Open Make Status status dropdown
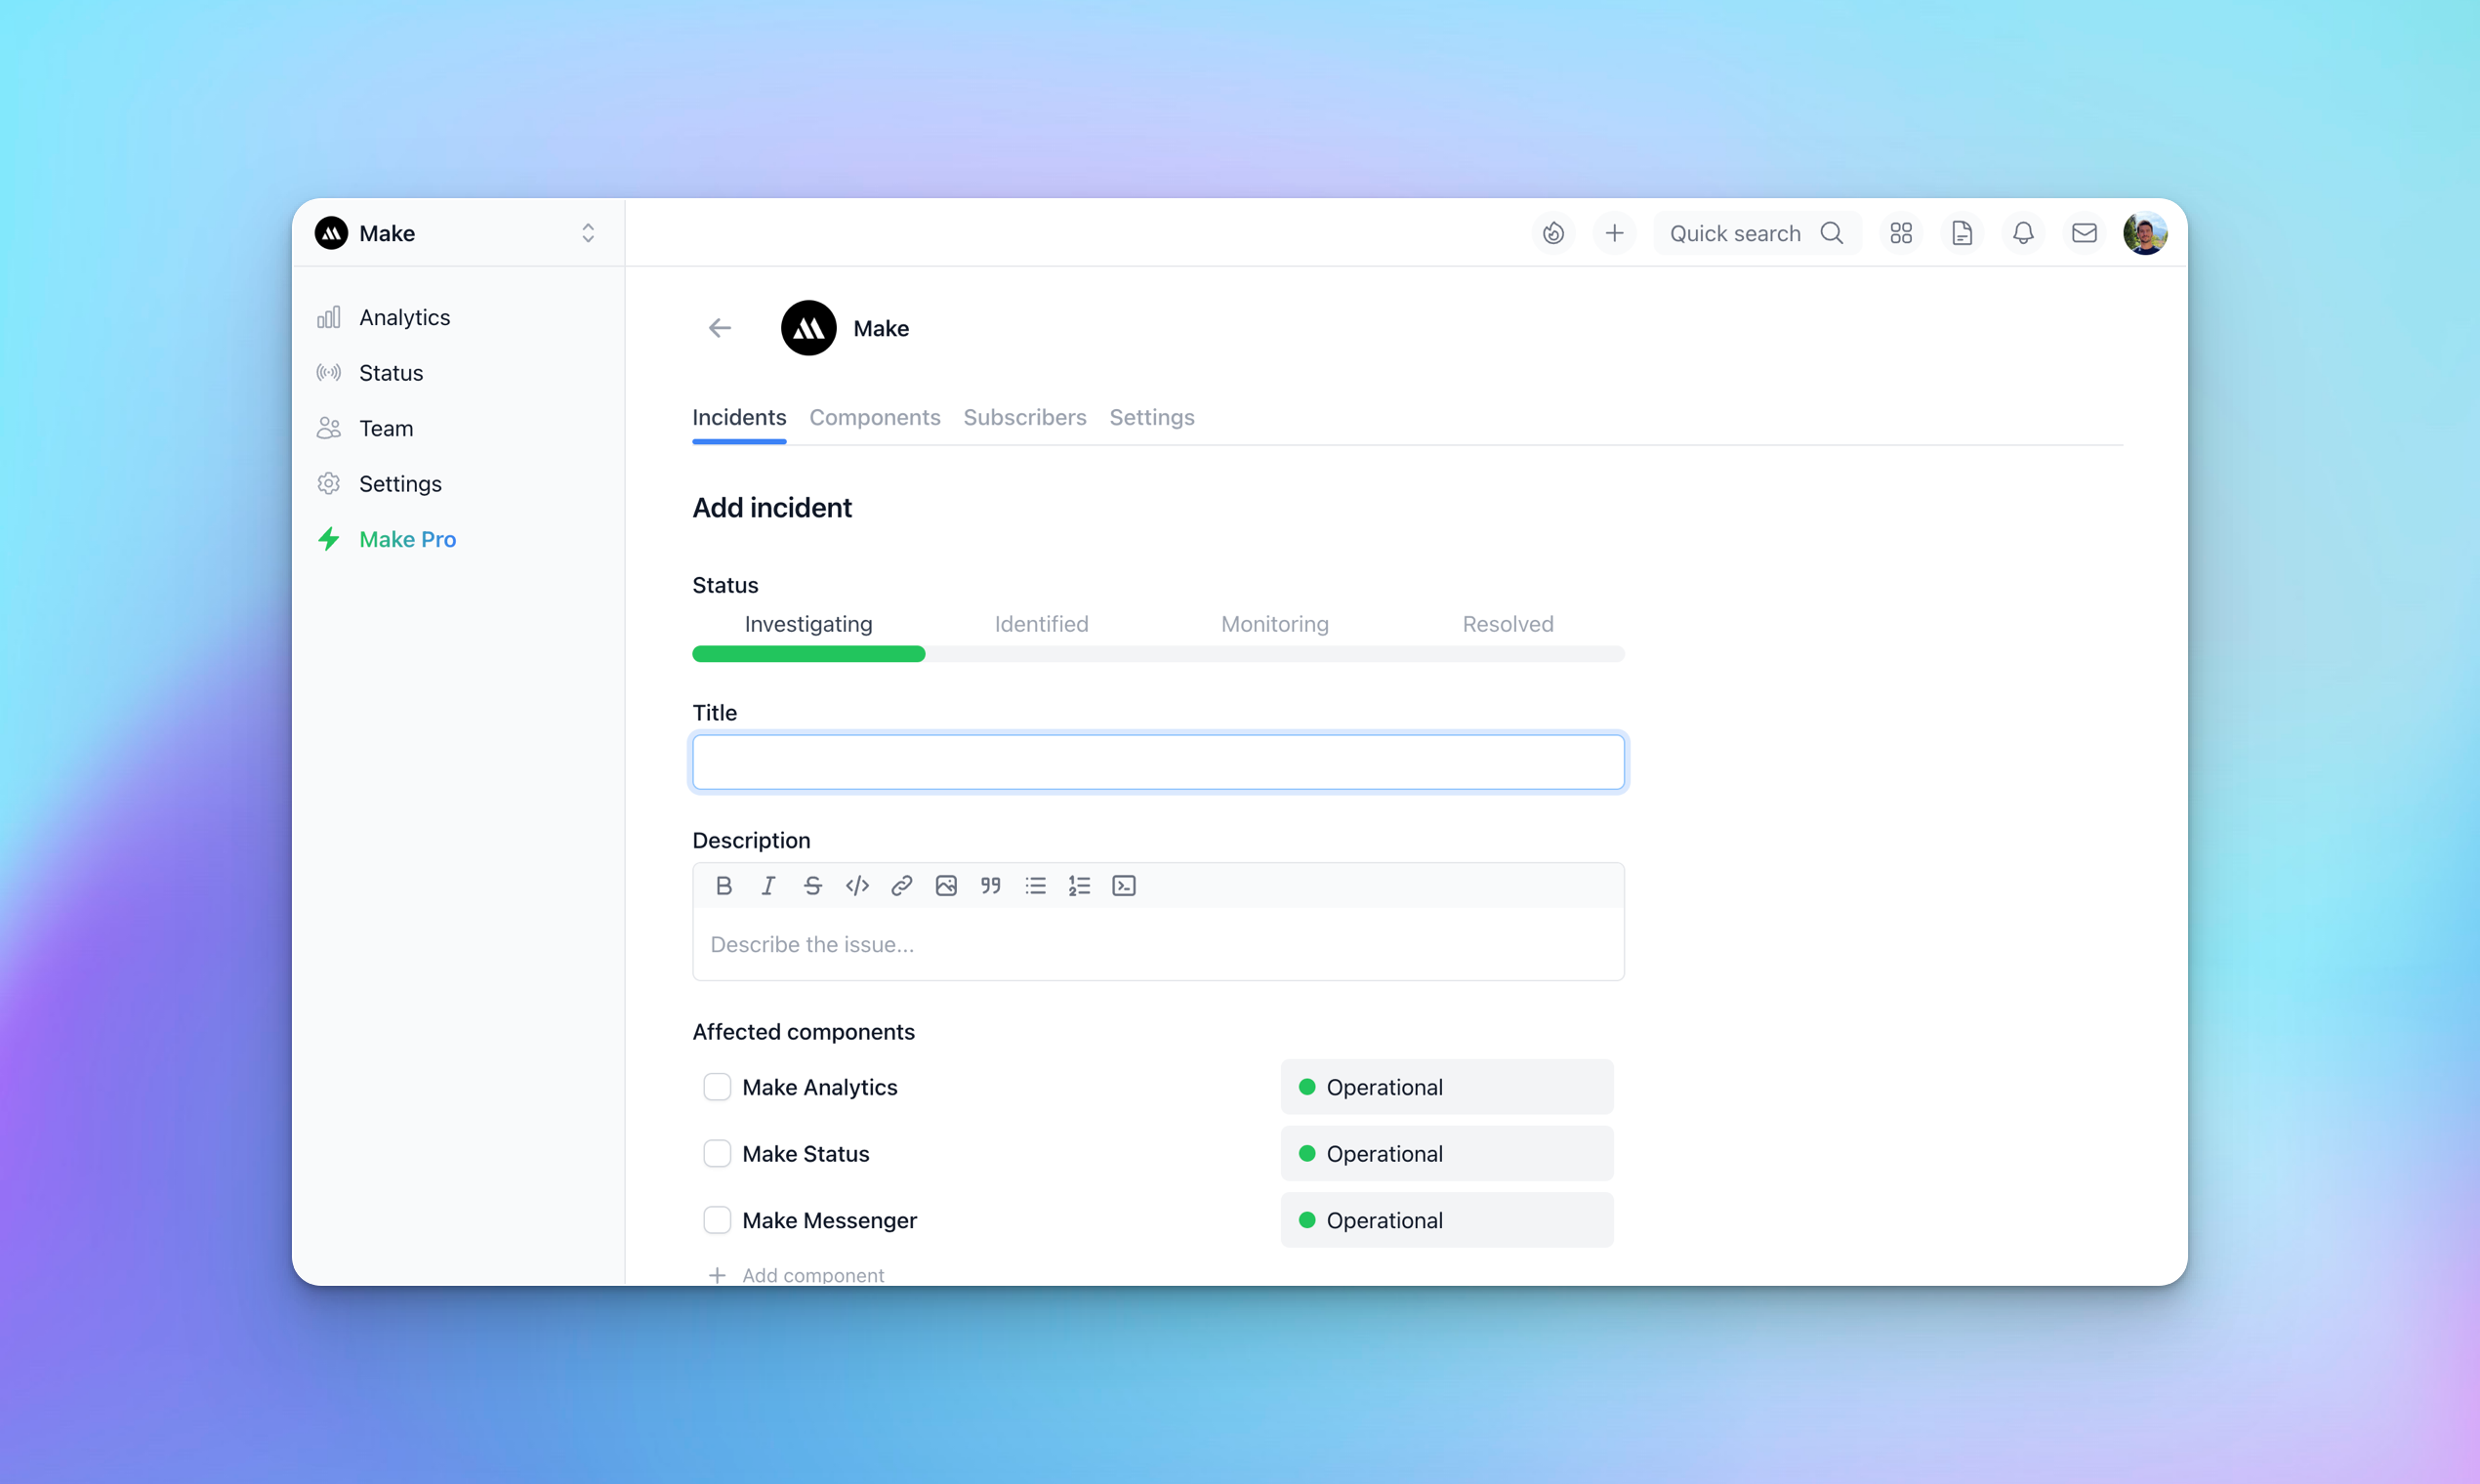Viewport: 2480px width, 1484px height. tap(1446, 1154)
